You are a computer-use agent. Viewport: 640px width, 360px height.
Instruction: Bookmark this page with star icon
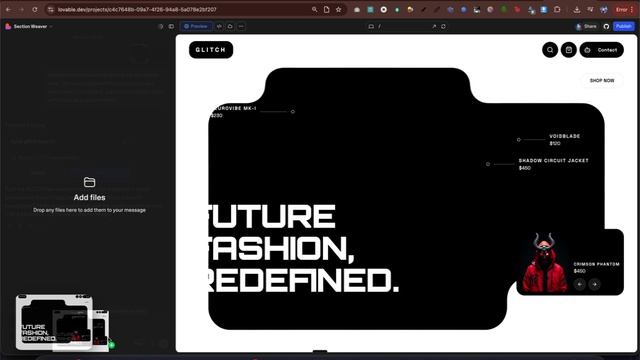[x=338, y=9]
